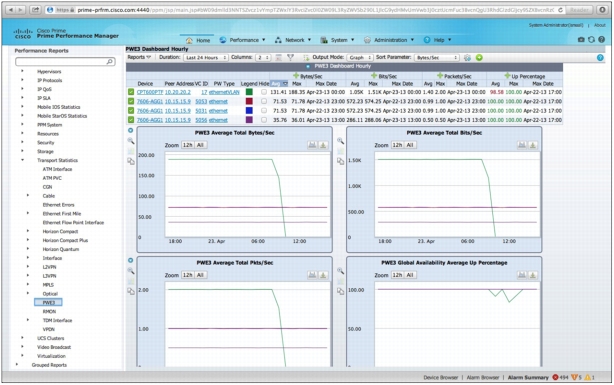
Task: Uncheck the CPT600PTF row green checkbox
Action: pyautogui.click(x=131, y=92)
